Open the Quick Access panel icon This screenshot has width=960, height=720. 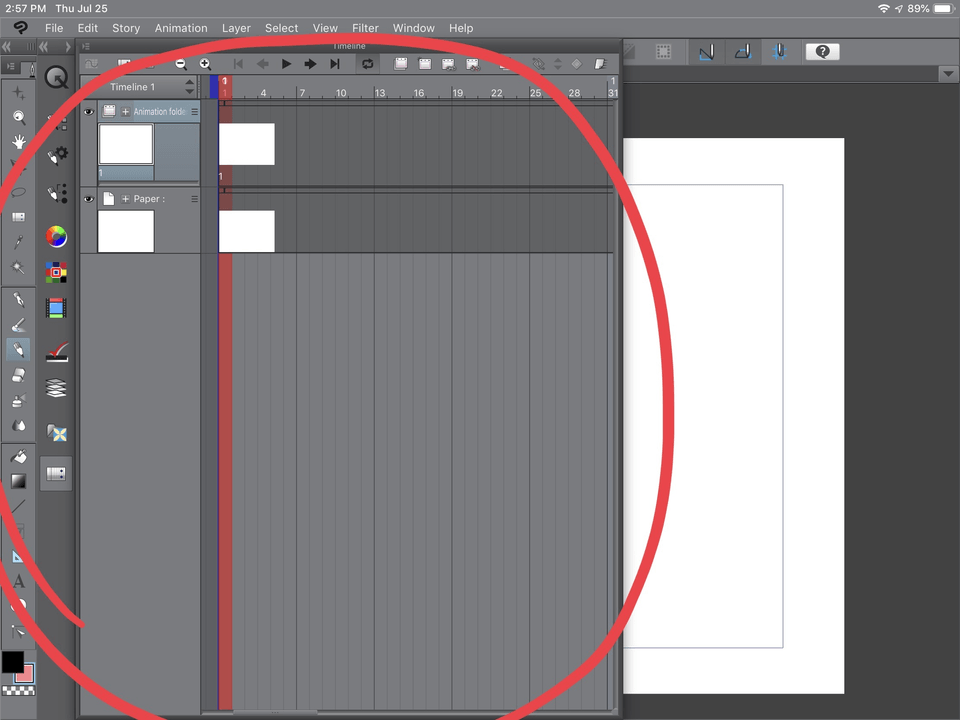(x=56, y=77)
